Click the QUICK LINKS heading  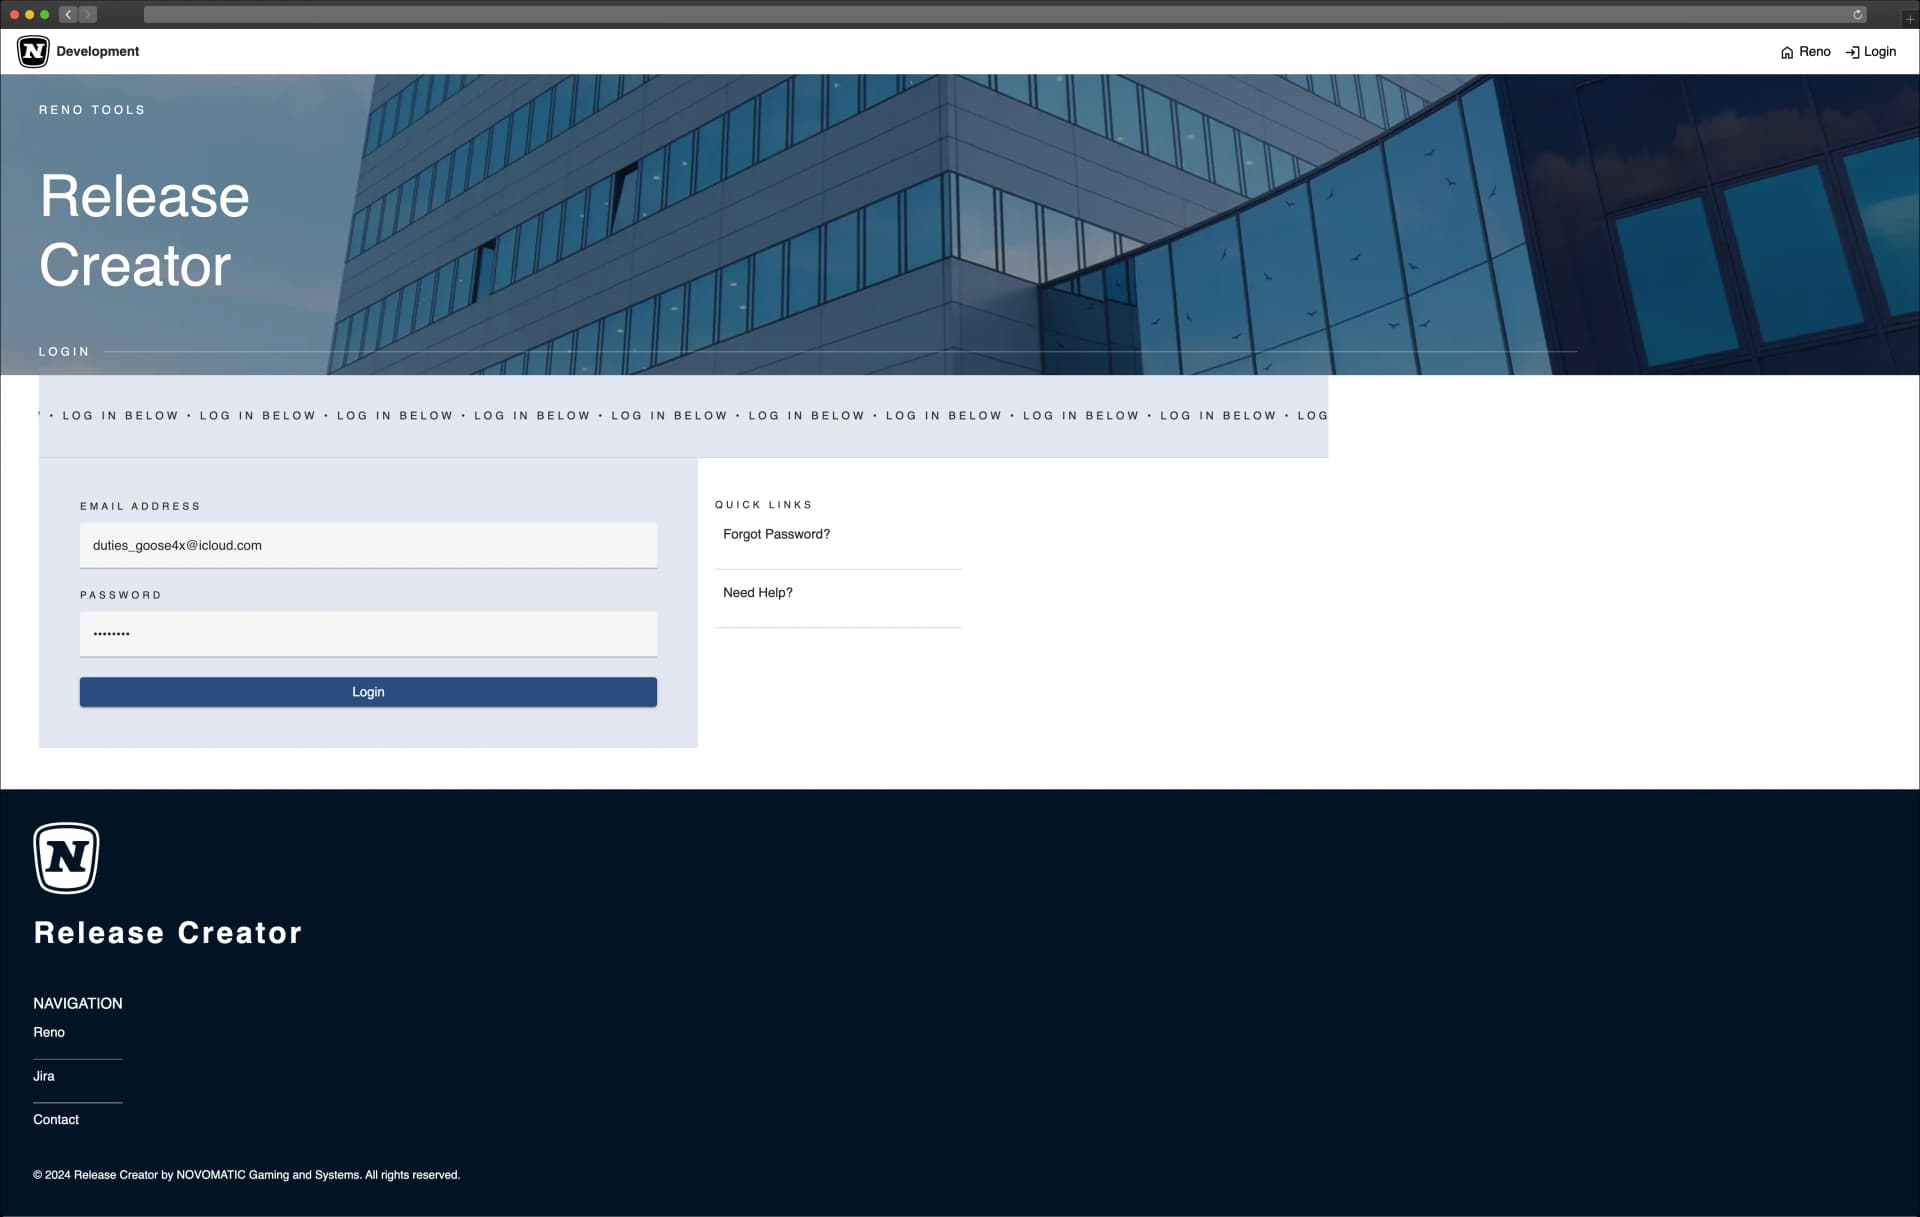(x=763, y=505)
